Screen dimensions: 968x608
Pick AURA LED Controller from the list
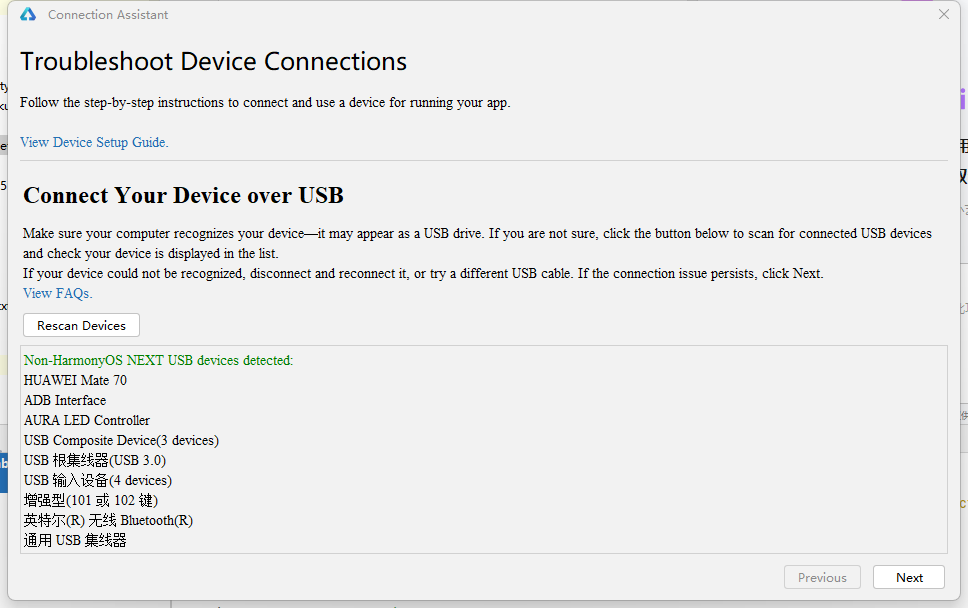(87, 420)
